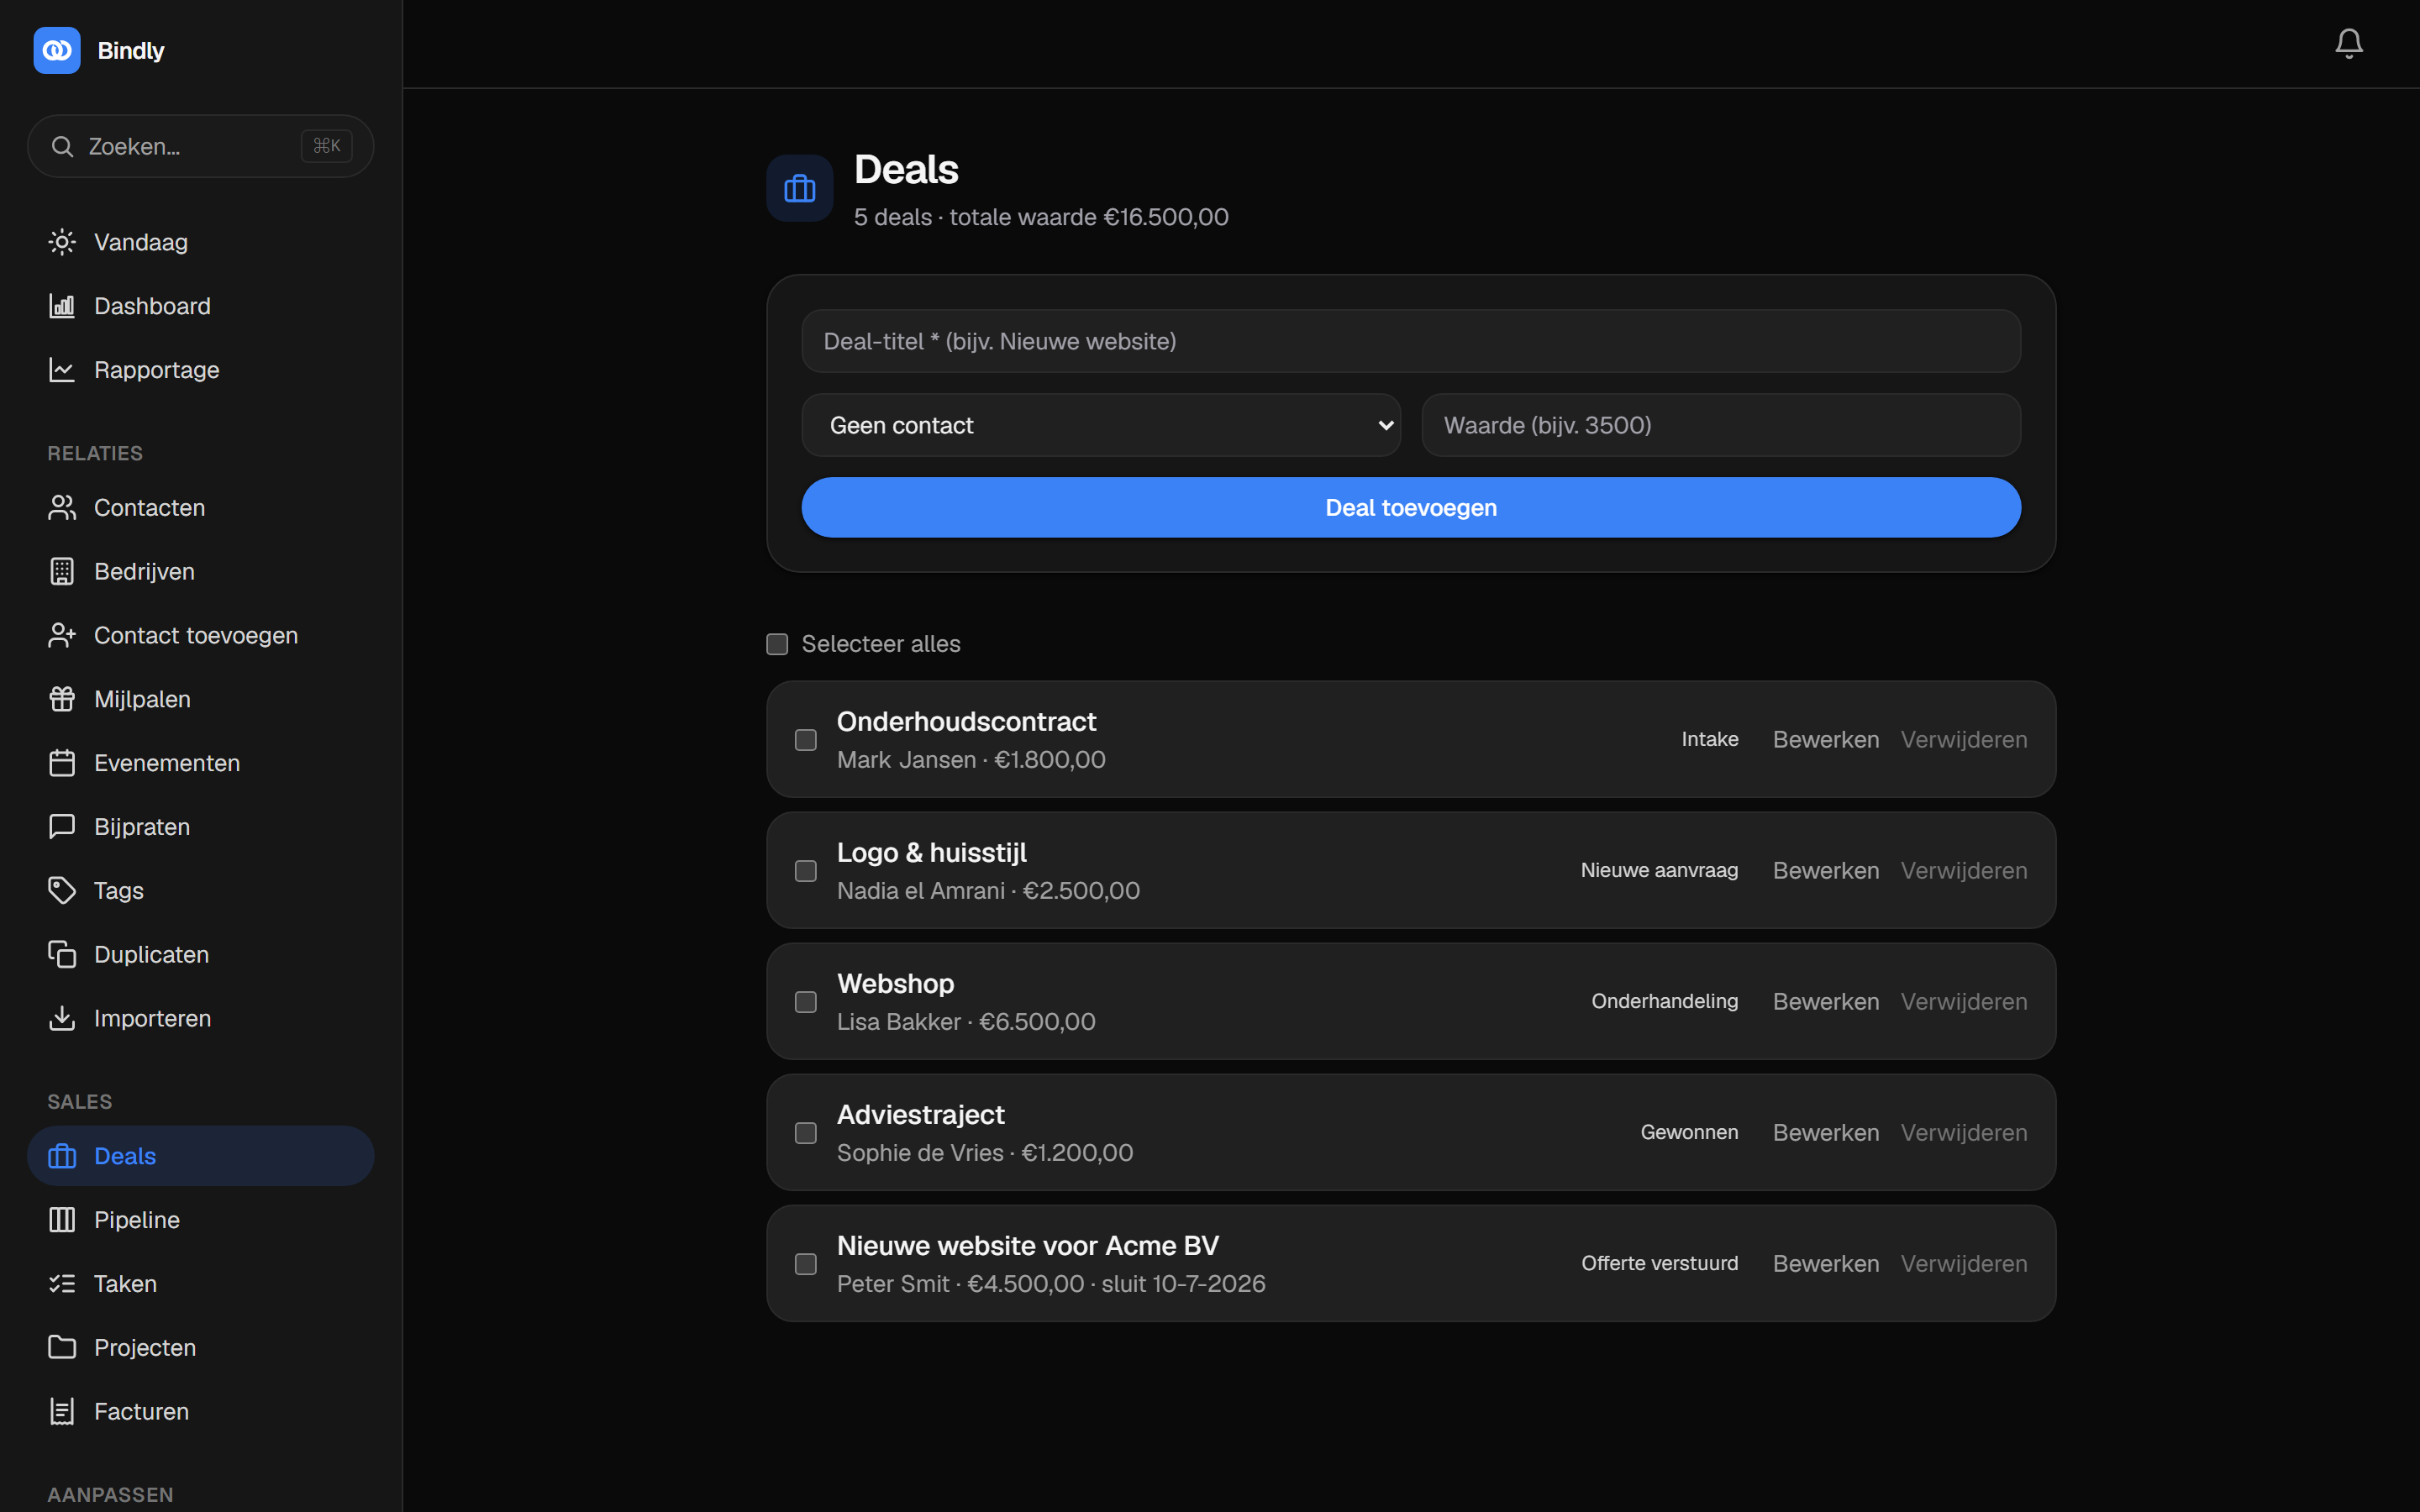Check the Onderhoudscontract deal checkbox

pyautogui.click(x=805, y=740)
